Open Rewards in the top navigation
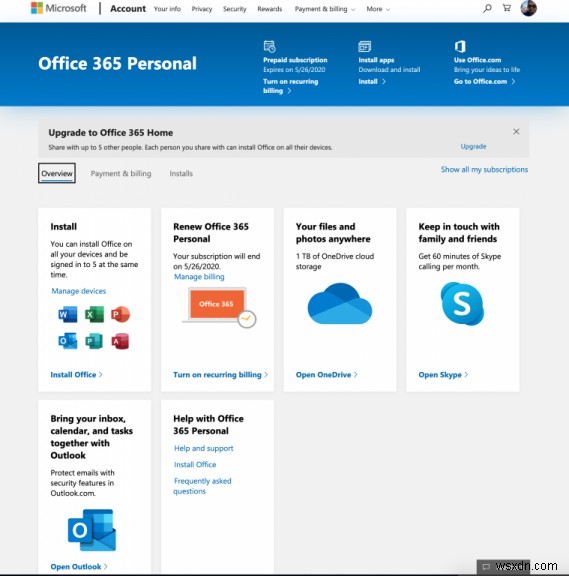The image size is (569, 576). tap(270, 9)
